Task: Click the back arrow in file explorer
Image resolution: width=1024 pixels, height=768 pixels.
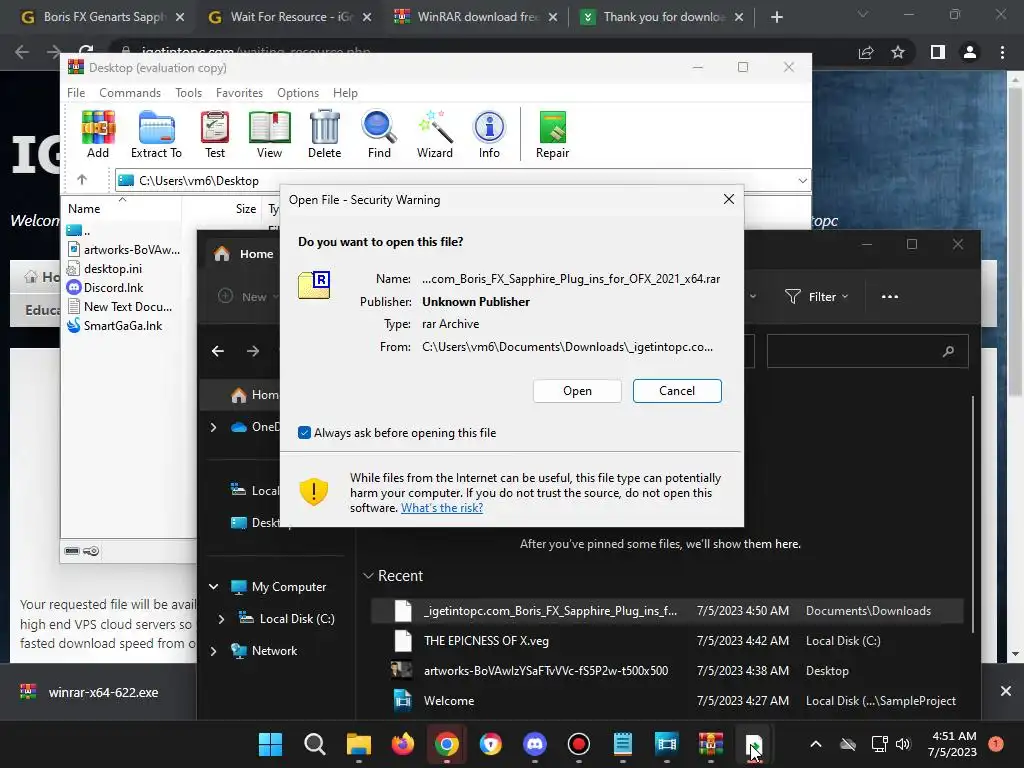Action: click(218, 351)
